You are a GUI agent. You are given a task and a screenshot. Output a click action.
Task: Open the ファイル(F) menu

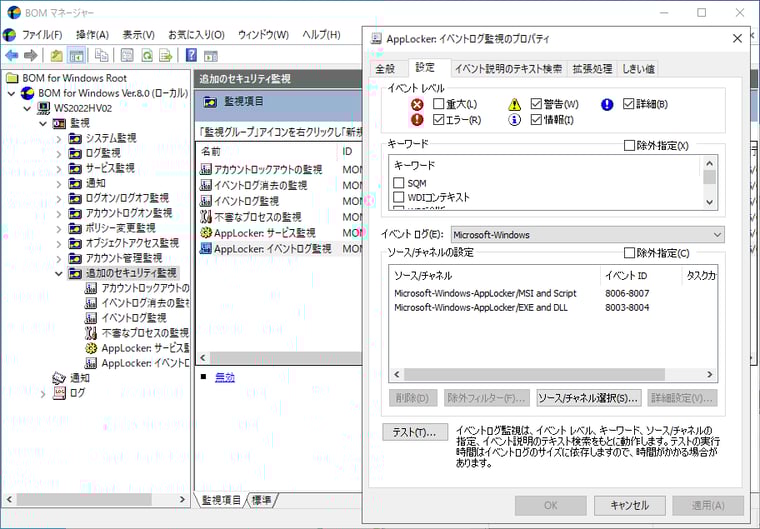42,35
